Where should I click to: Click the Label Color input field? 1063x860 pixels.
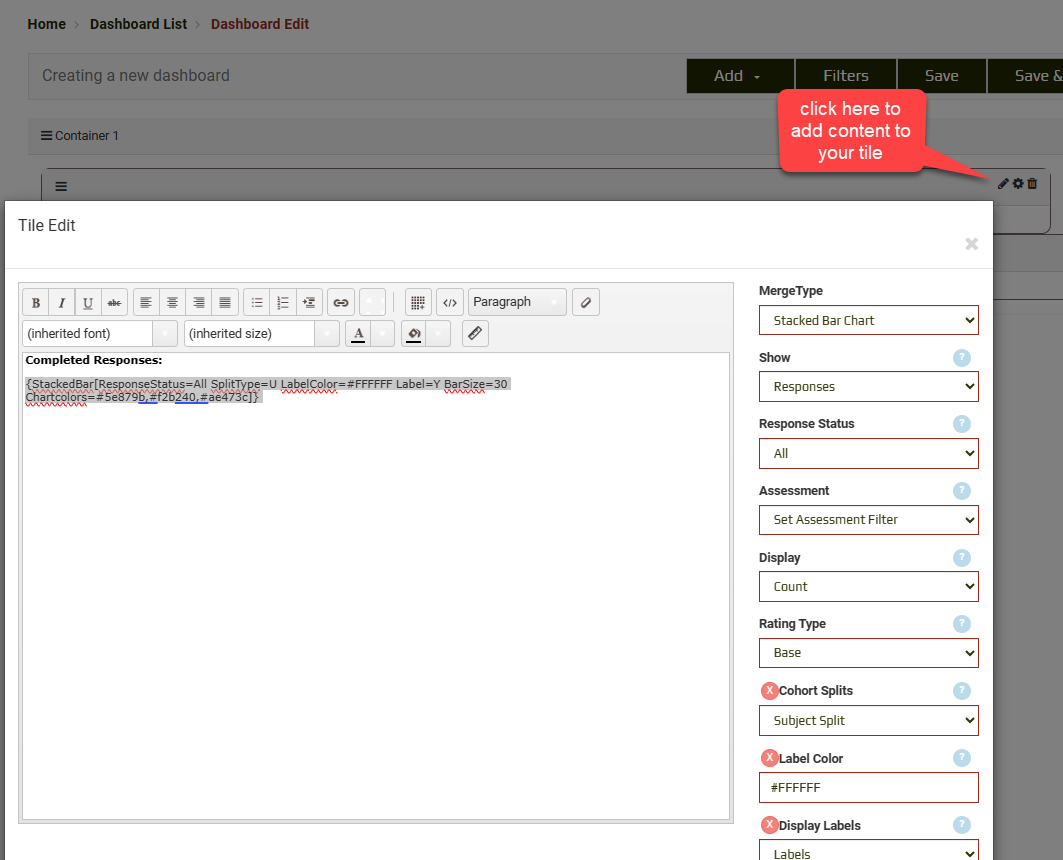868,787
